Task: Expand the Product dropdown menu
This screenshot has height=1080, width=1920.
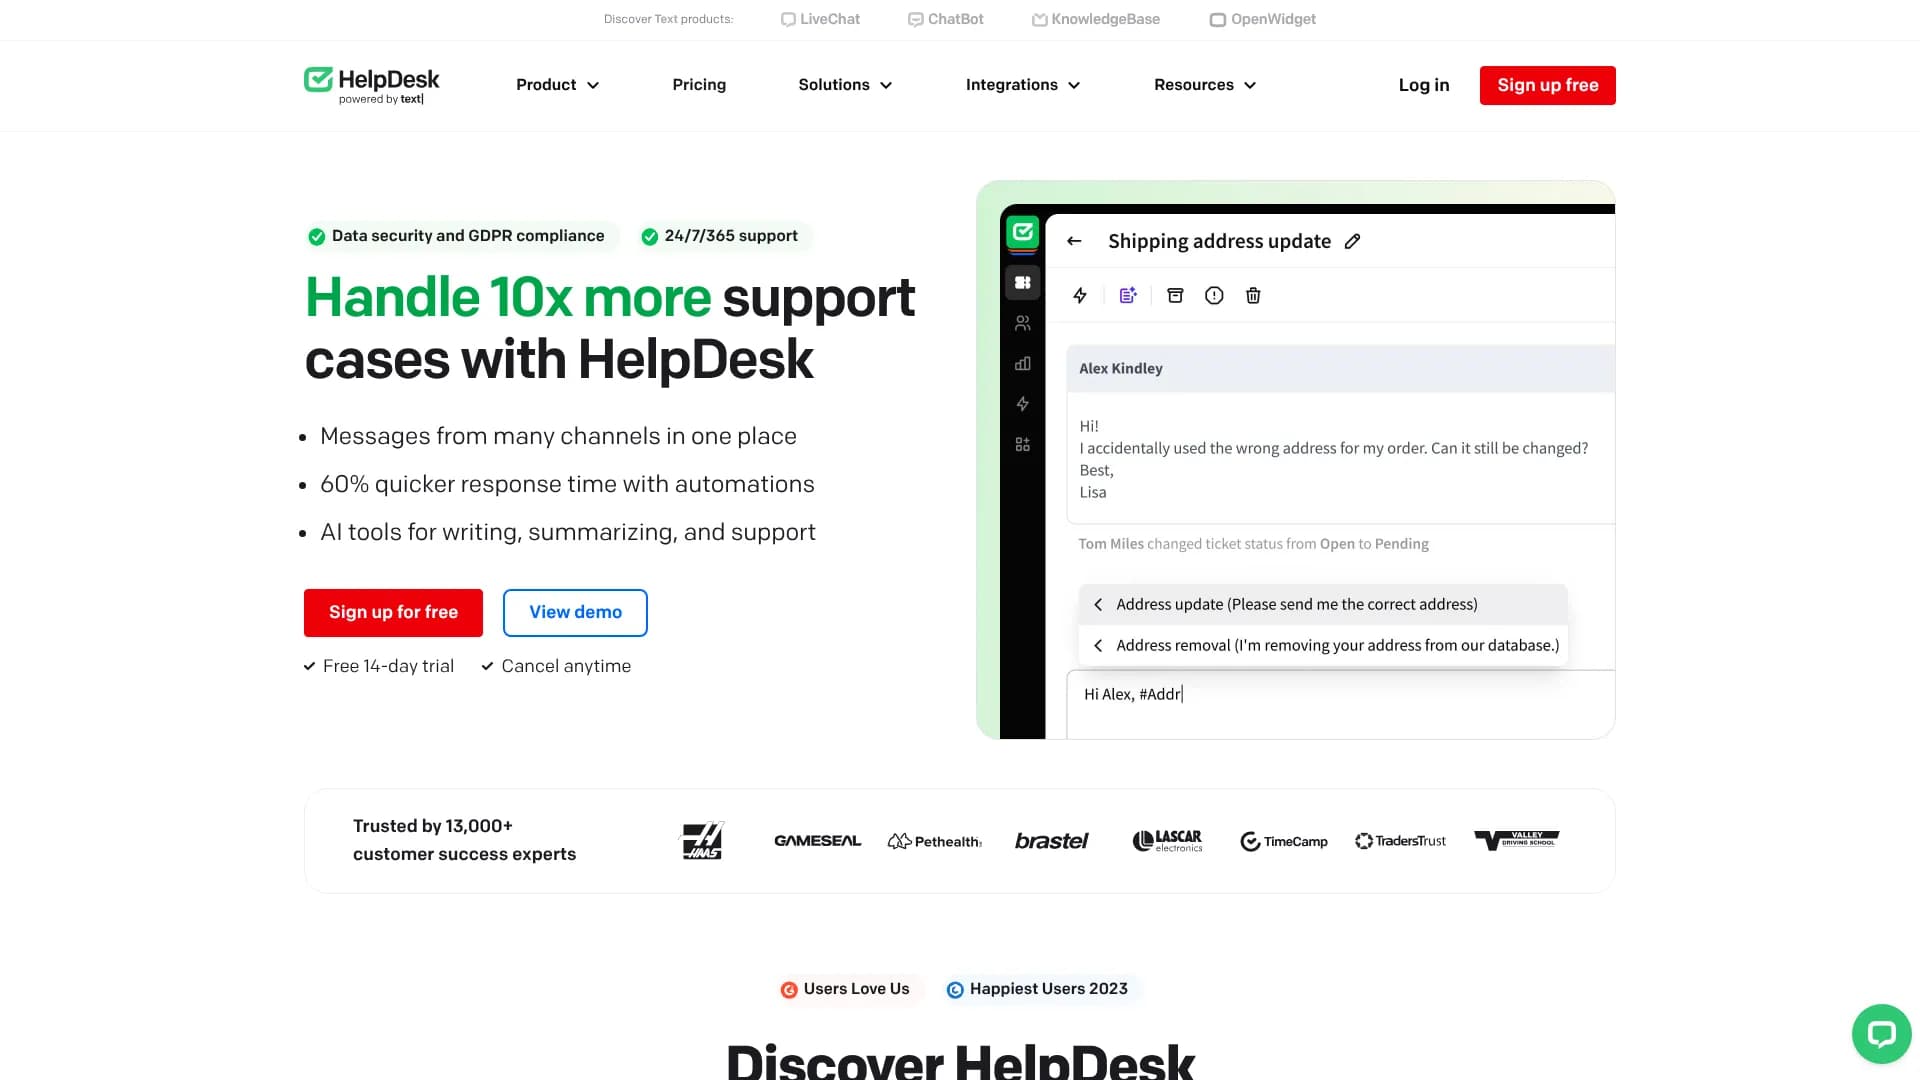Action: [557, 85]
